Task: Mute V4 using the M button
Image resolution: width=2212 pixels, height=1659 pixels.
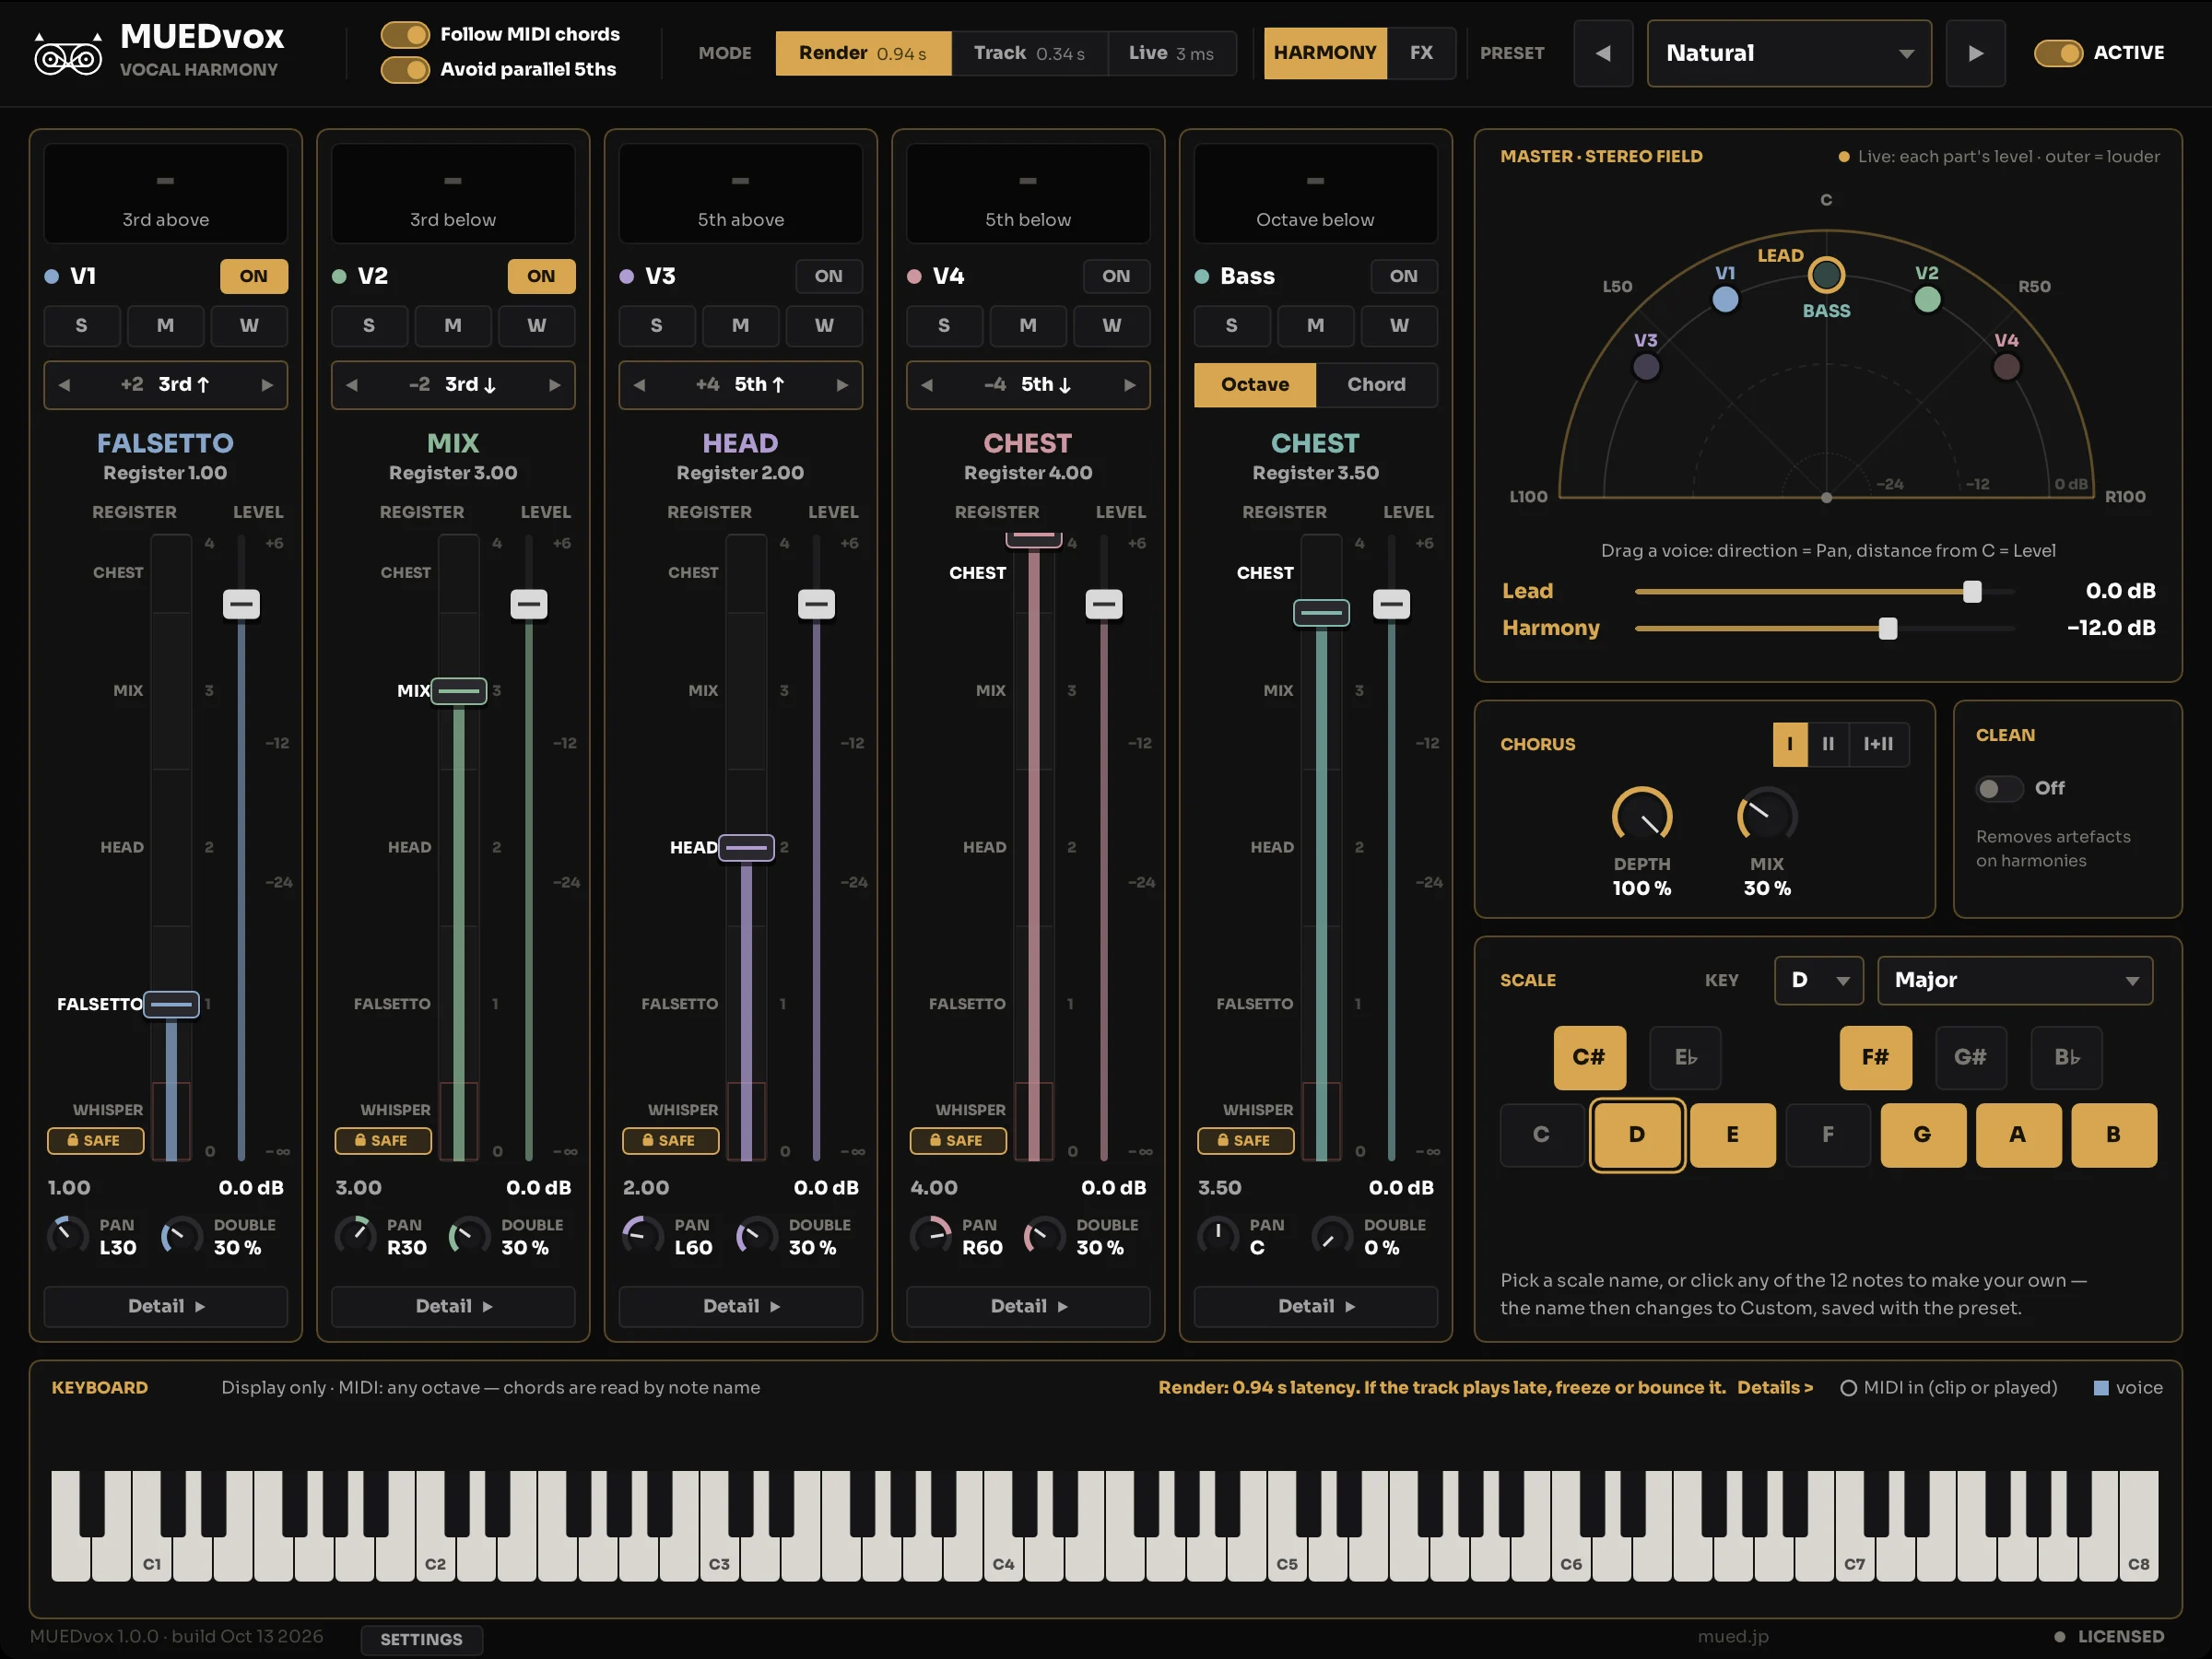Action: pos(1028,326)
